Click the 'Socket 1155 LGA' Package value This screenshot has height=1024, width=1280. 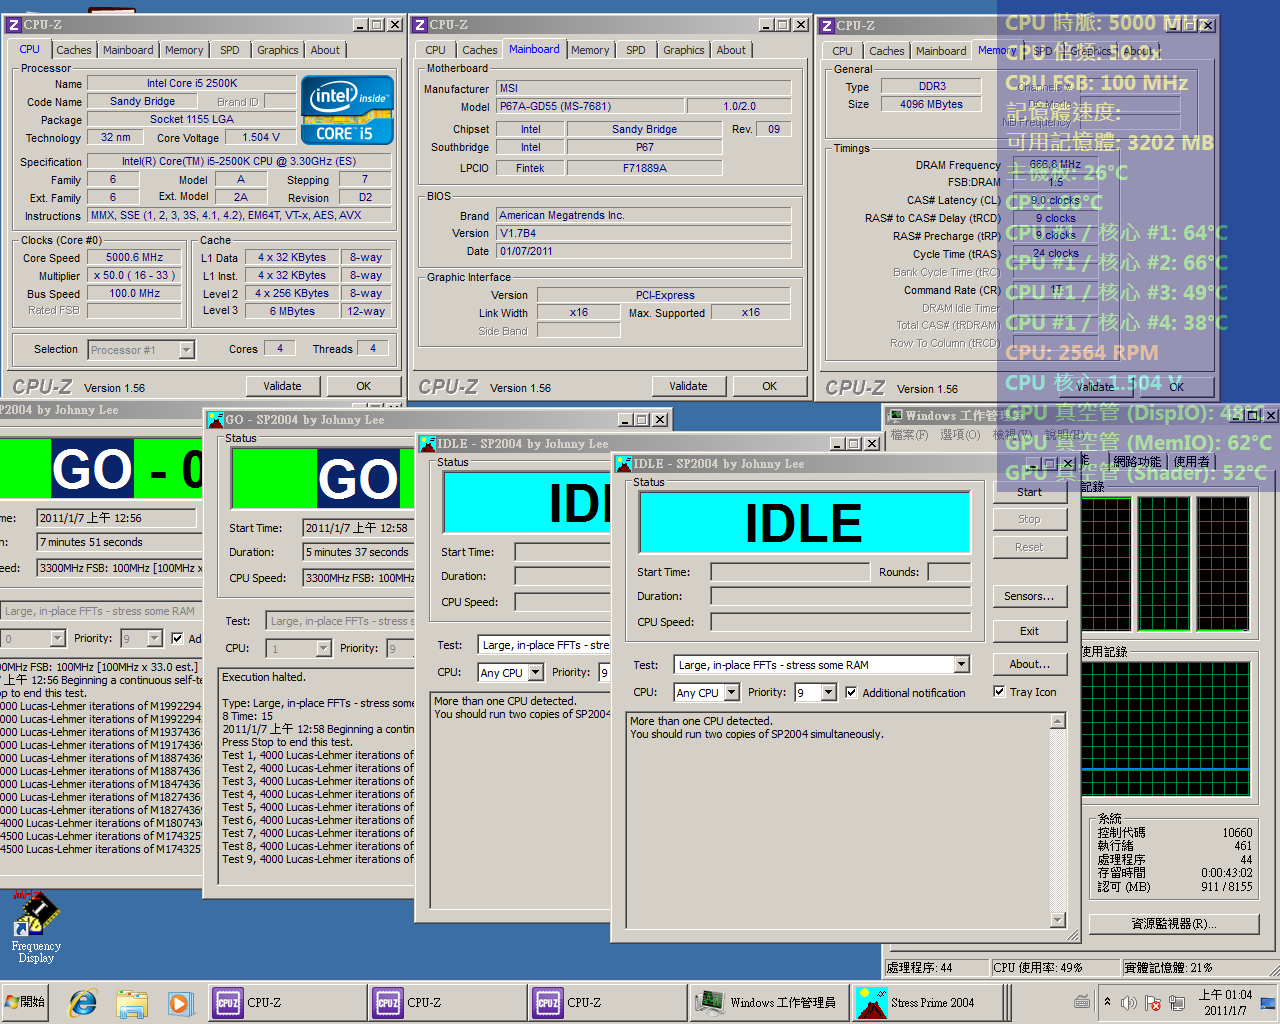[x=192, y=119]
